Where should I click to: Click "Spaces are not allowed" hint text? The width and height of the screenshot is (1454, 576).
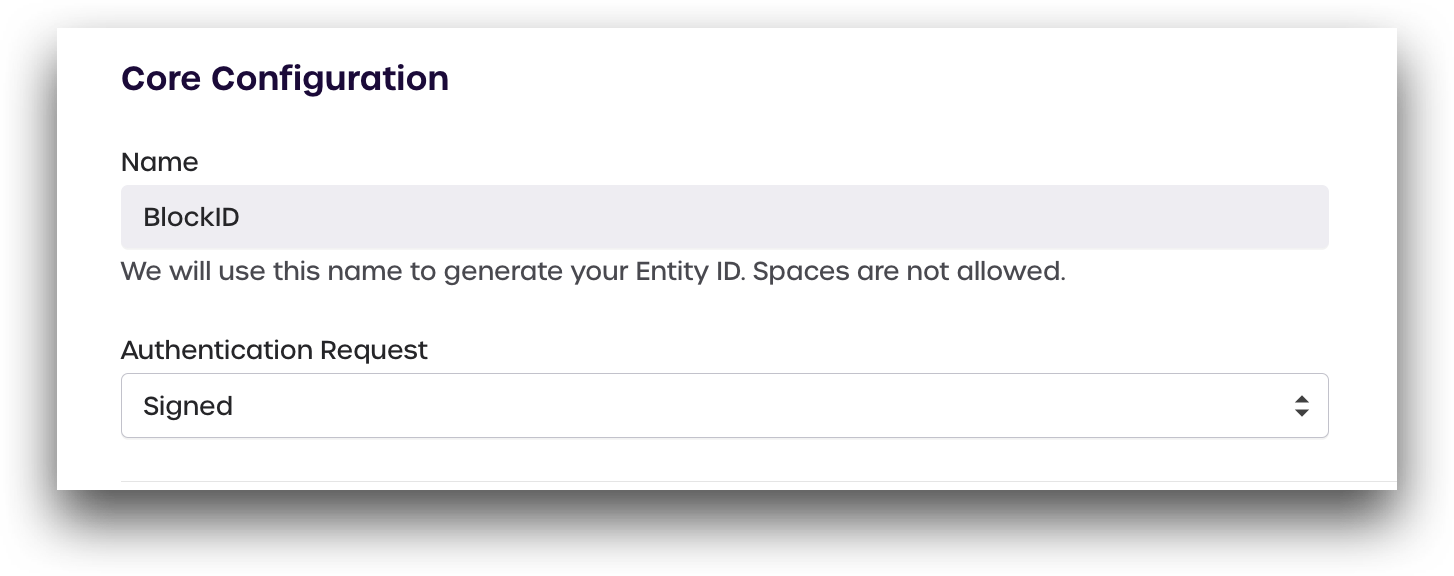point(908,271)
